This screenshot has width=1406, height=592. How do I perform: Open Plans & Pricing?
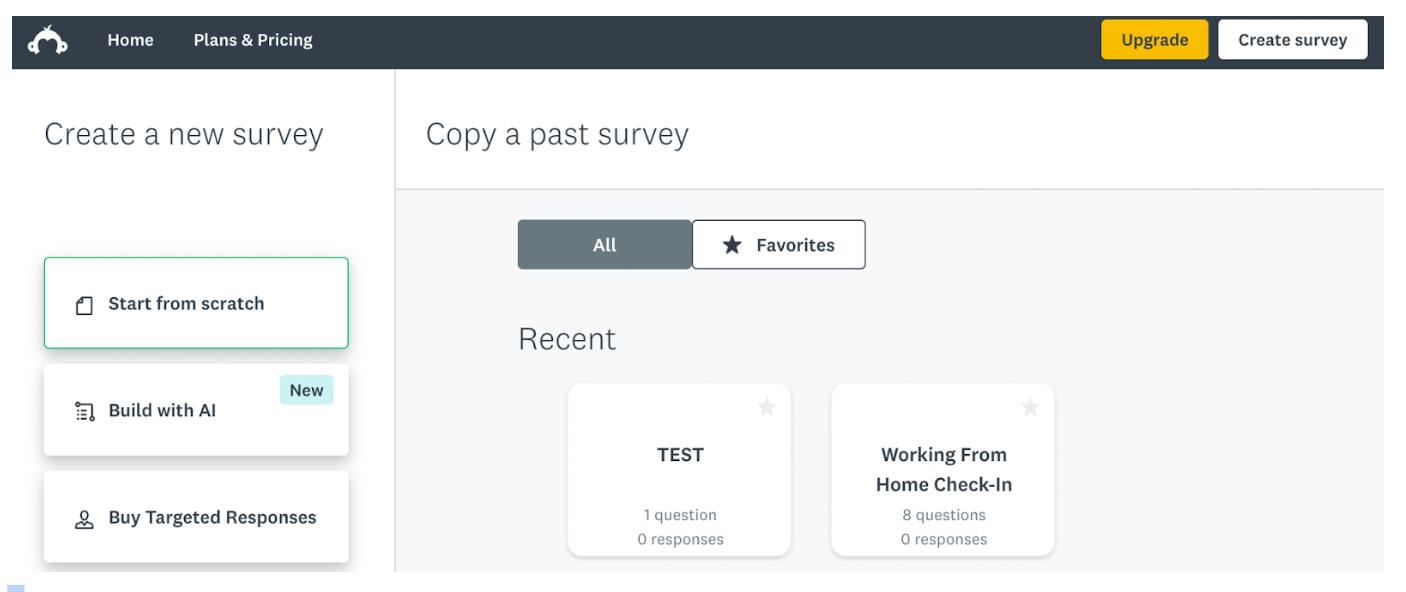pos(252,40)
